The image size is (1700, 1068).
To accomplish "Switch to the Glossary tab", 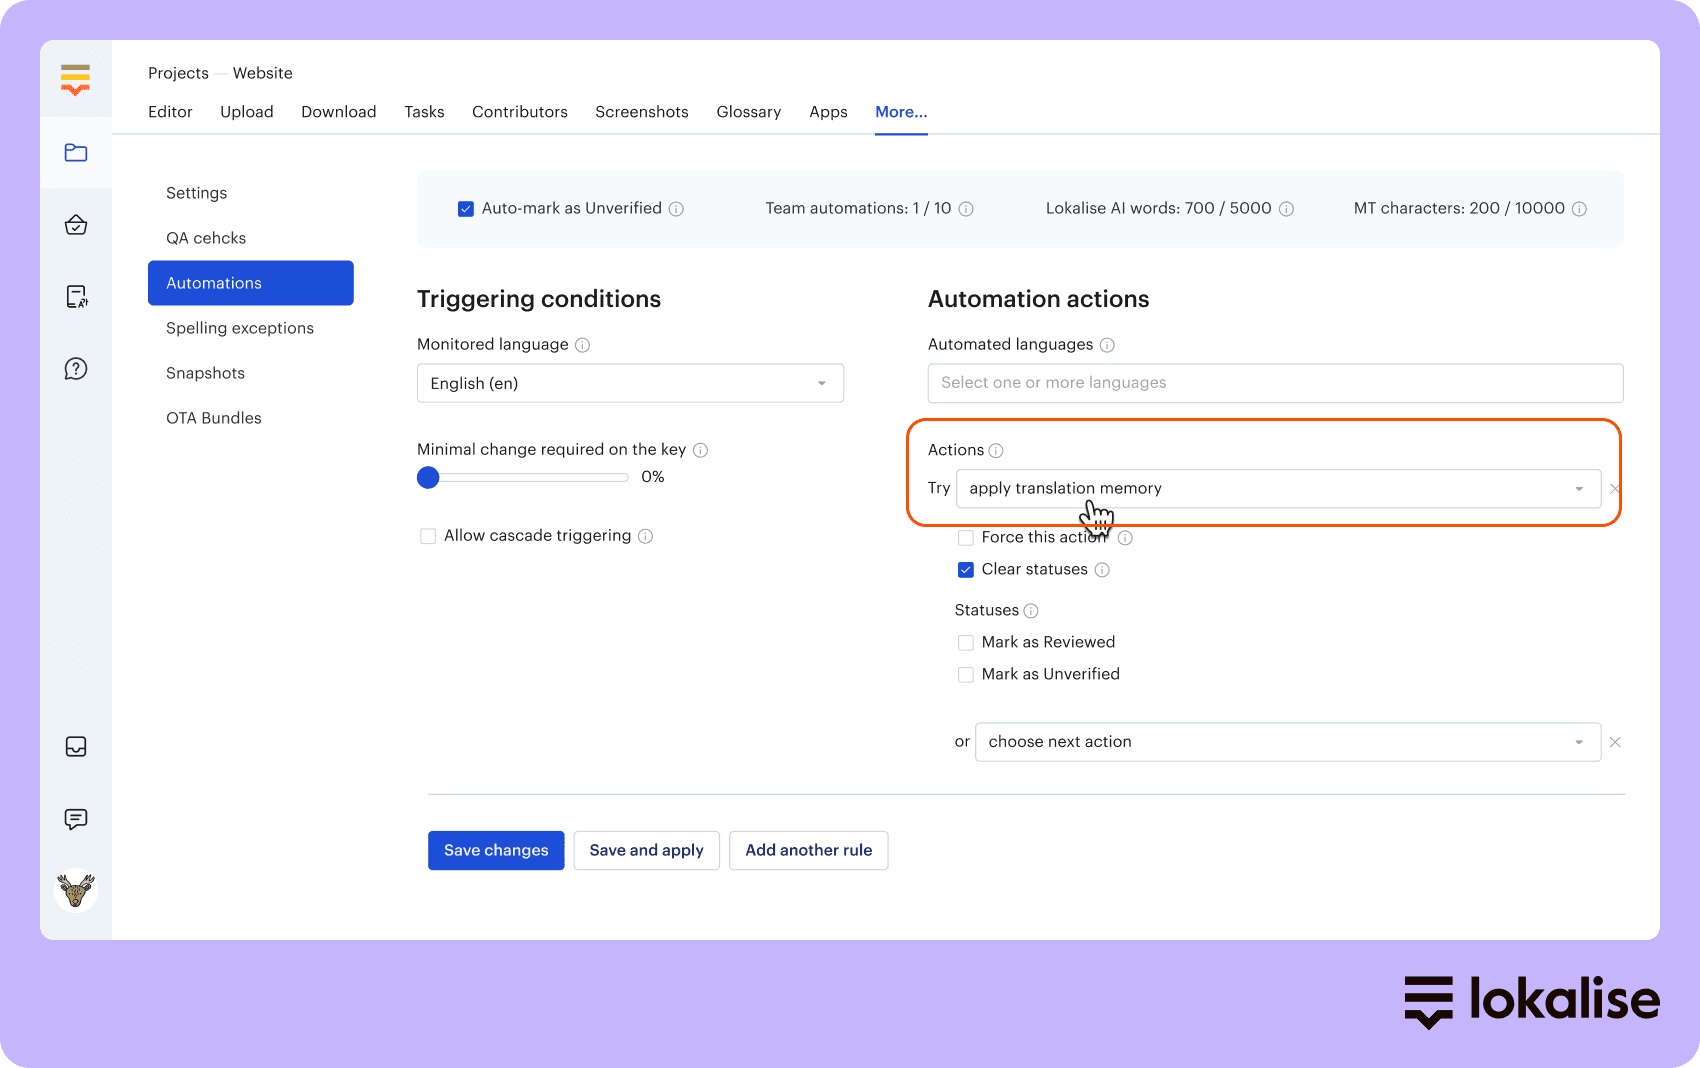I will pos(748,112).
